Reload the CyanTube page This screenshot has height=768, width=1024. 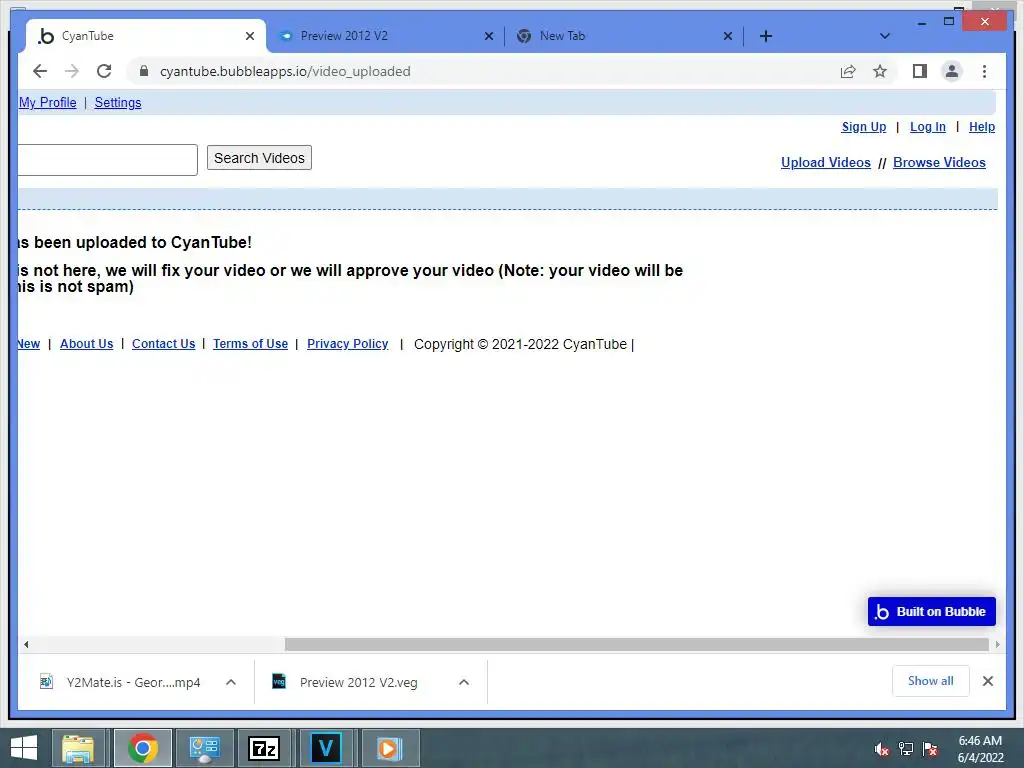(x=104, y=71)
